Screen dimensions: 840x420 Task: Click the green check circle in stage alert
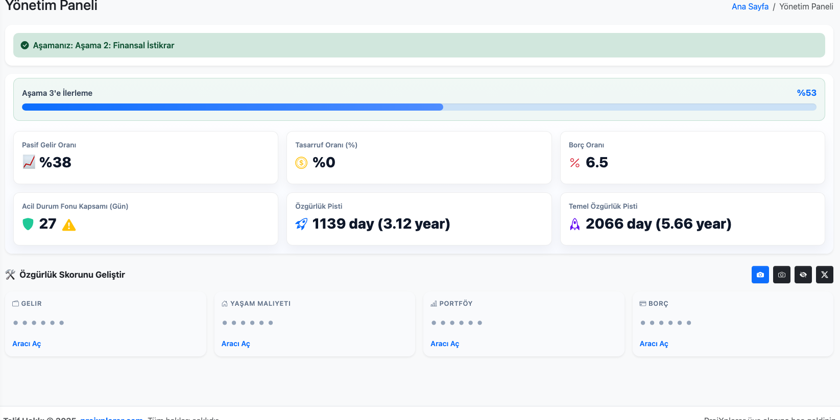(x=25, y=45)
